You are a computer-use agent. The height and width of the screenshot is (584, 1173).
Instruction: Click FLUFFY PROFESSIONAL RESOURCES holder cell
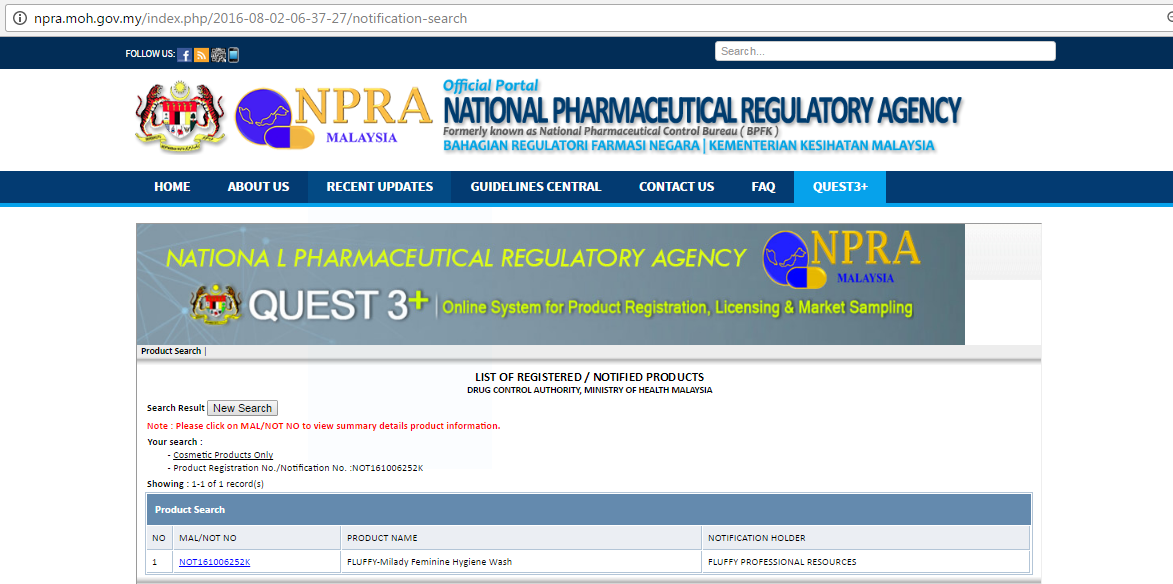[866, 562]
